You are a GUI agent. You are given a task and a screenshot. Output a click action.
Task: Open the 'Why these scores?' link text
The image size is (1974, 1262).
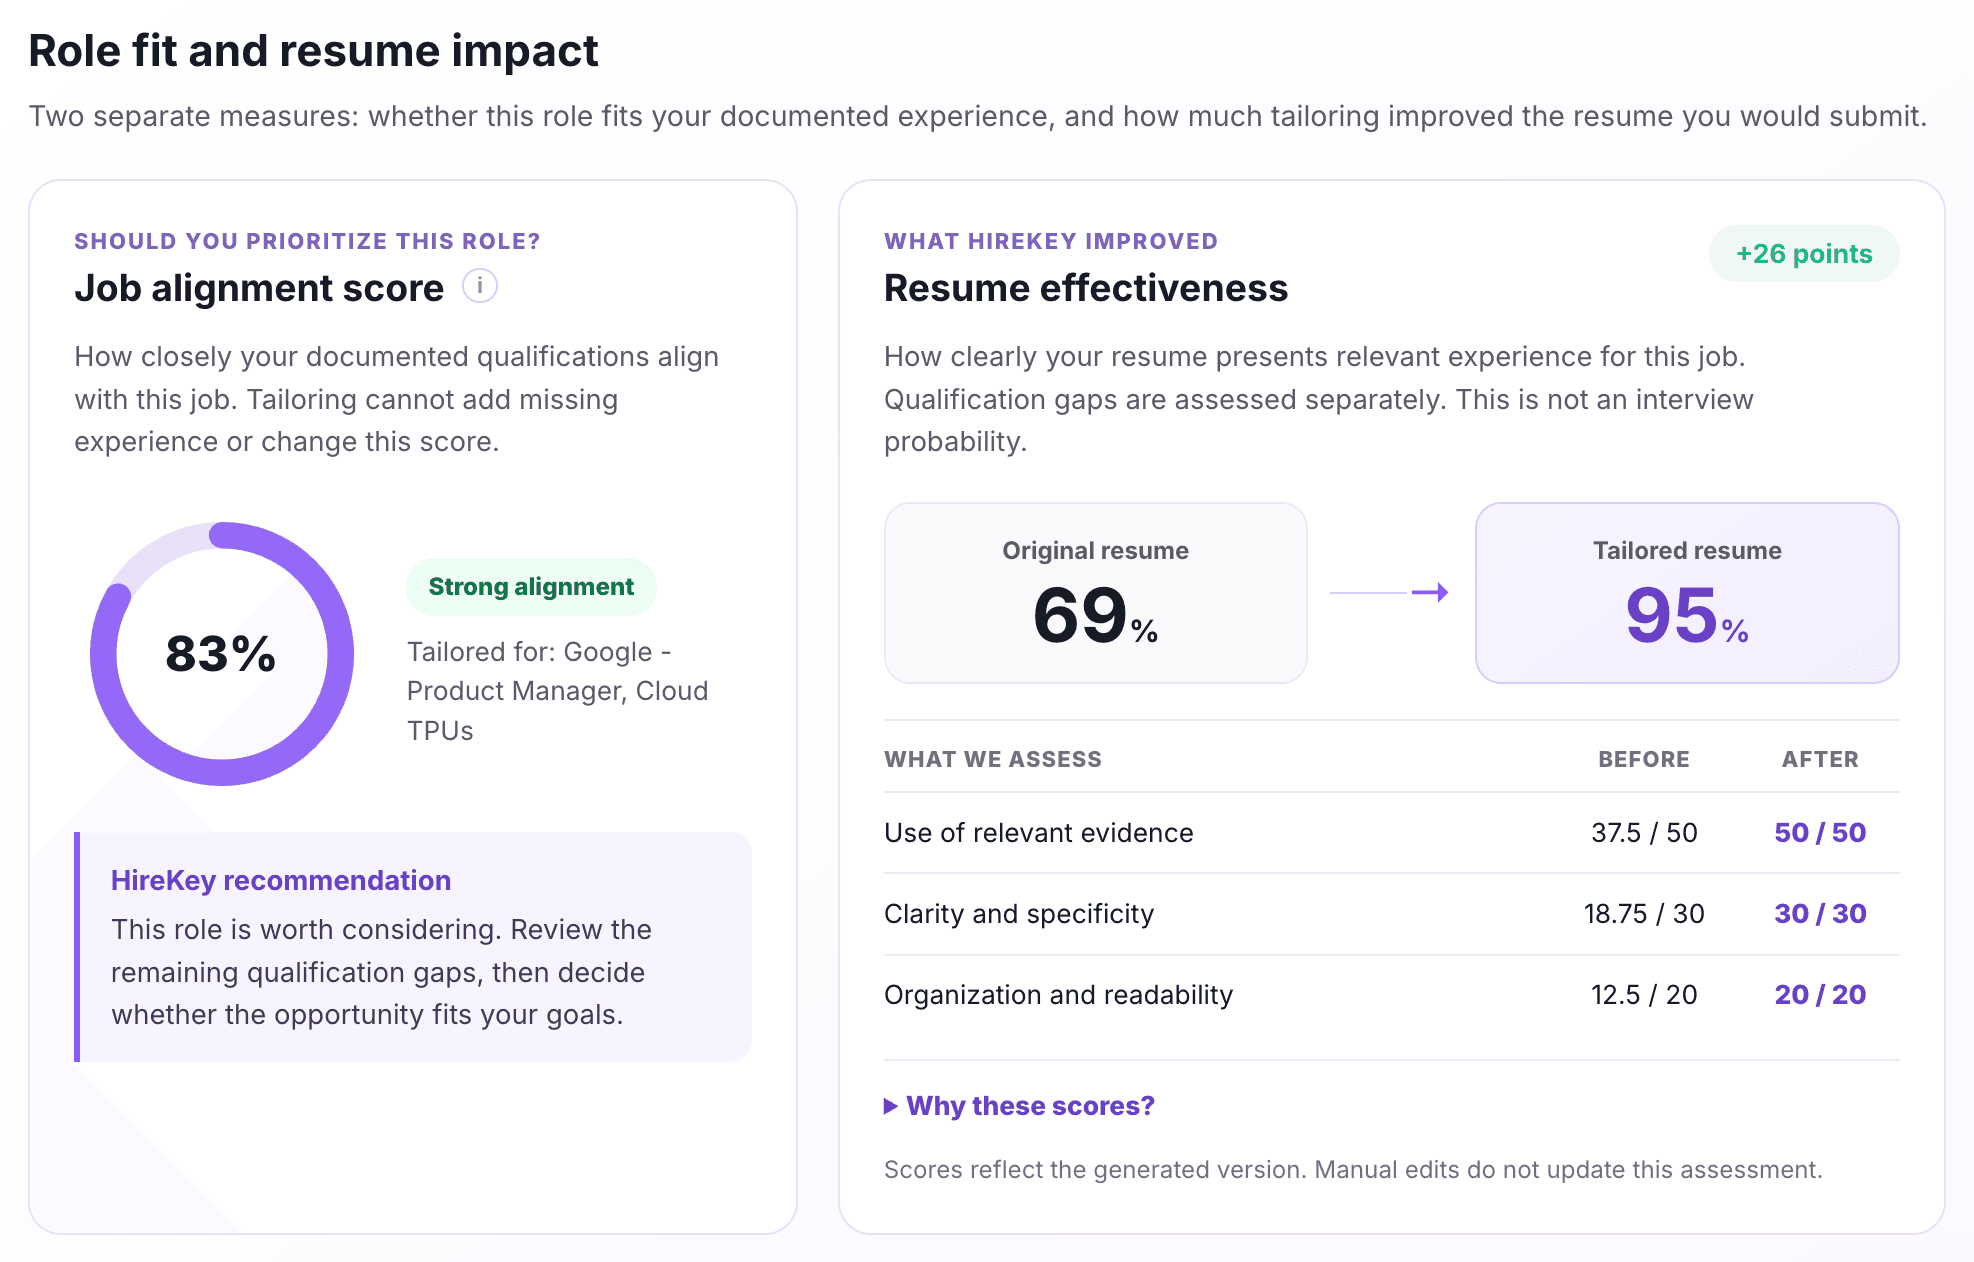[x=1030, y=1106]
